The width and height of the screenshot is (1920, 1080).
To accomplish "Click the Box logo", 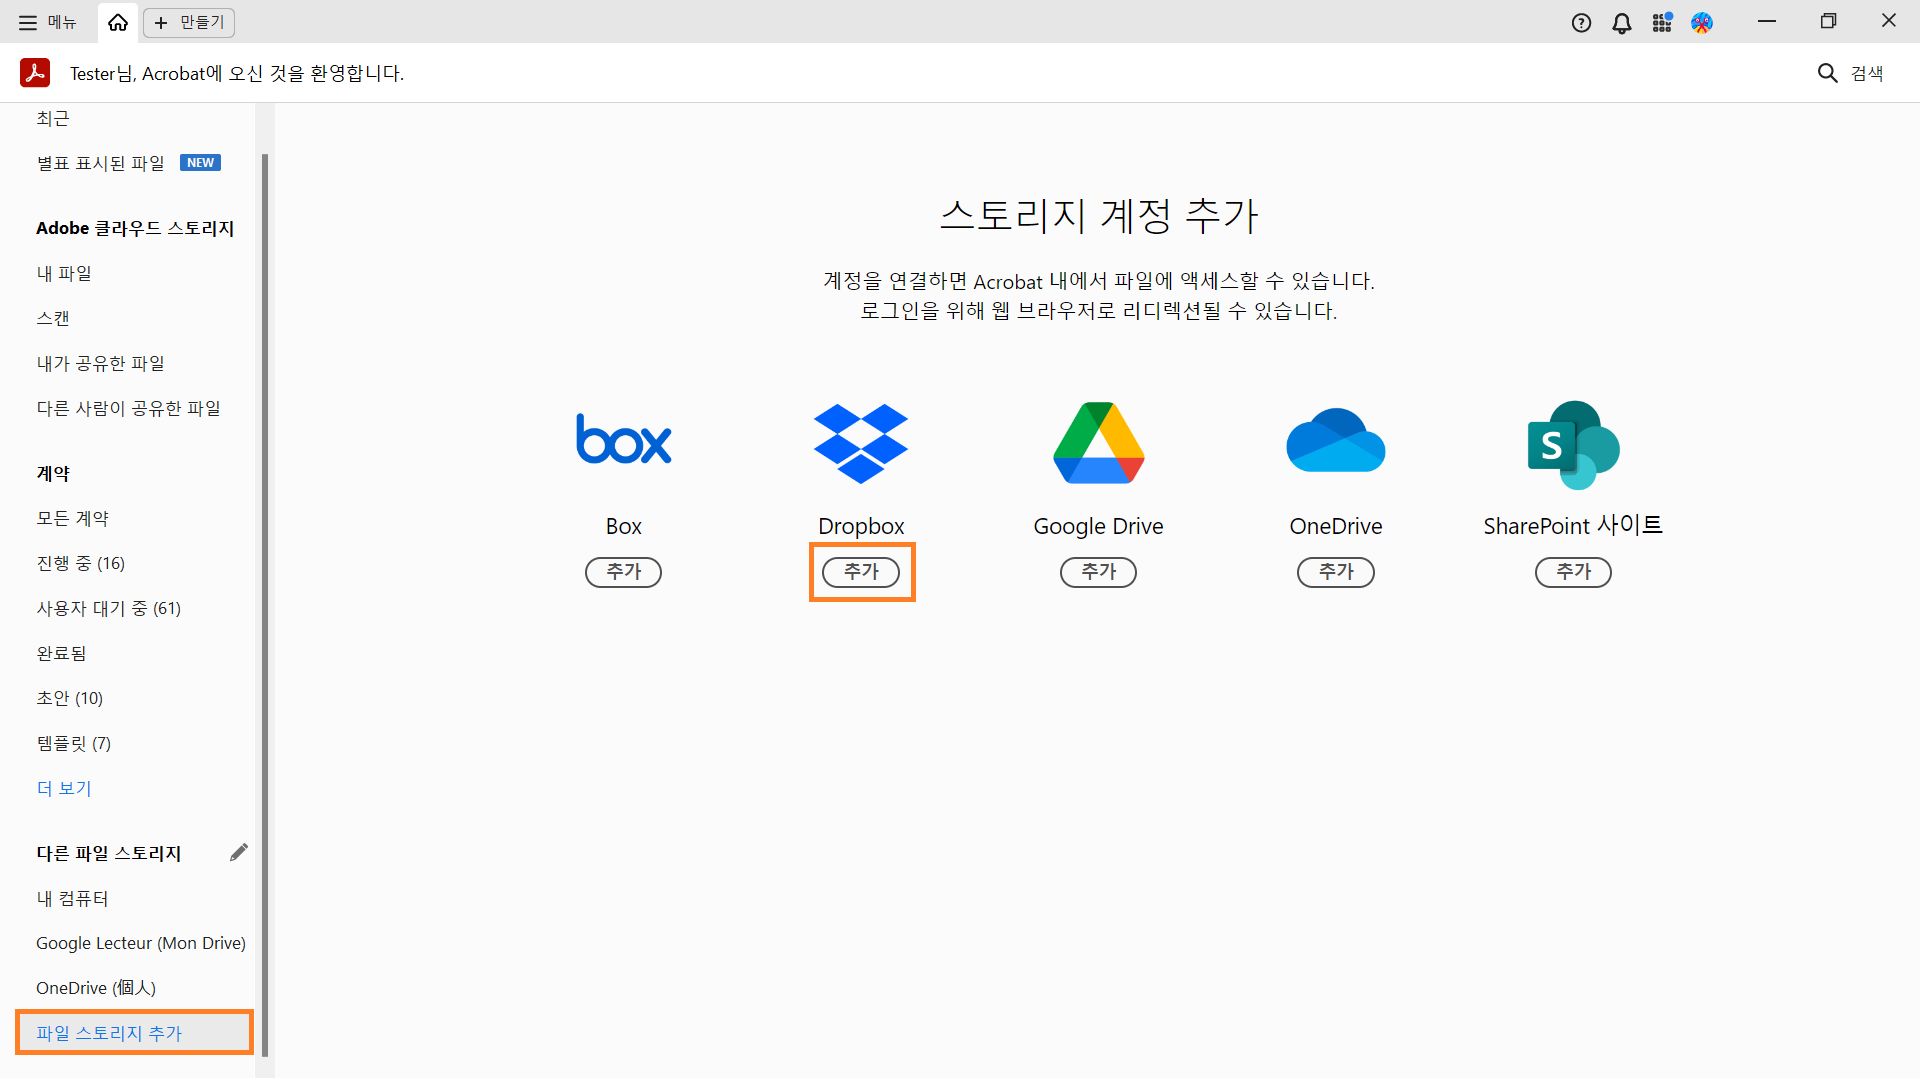I will pos(623,441).
